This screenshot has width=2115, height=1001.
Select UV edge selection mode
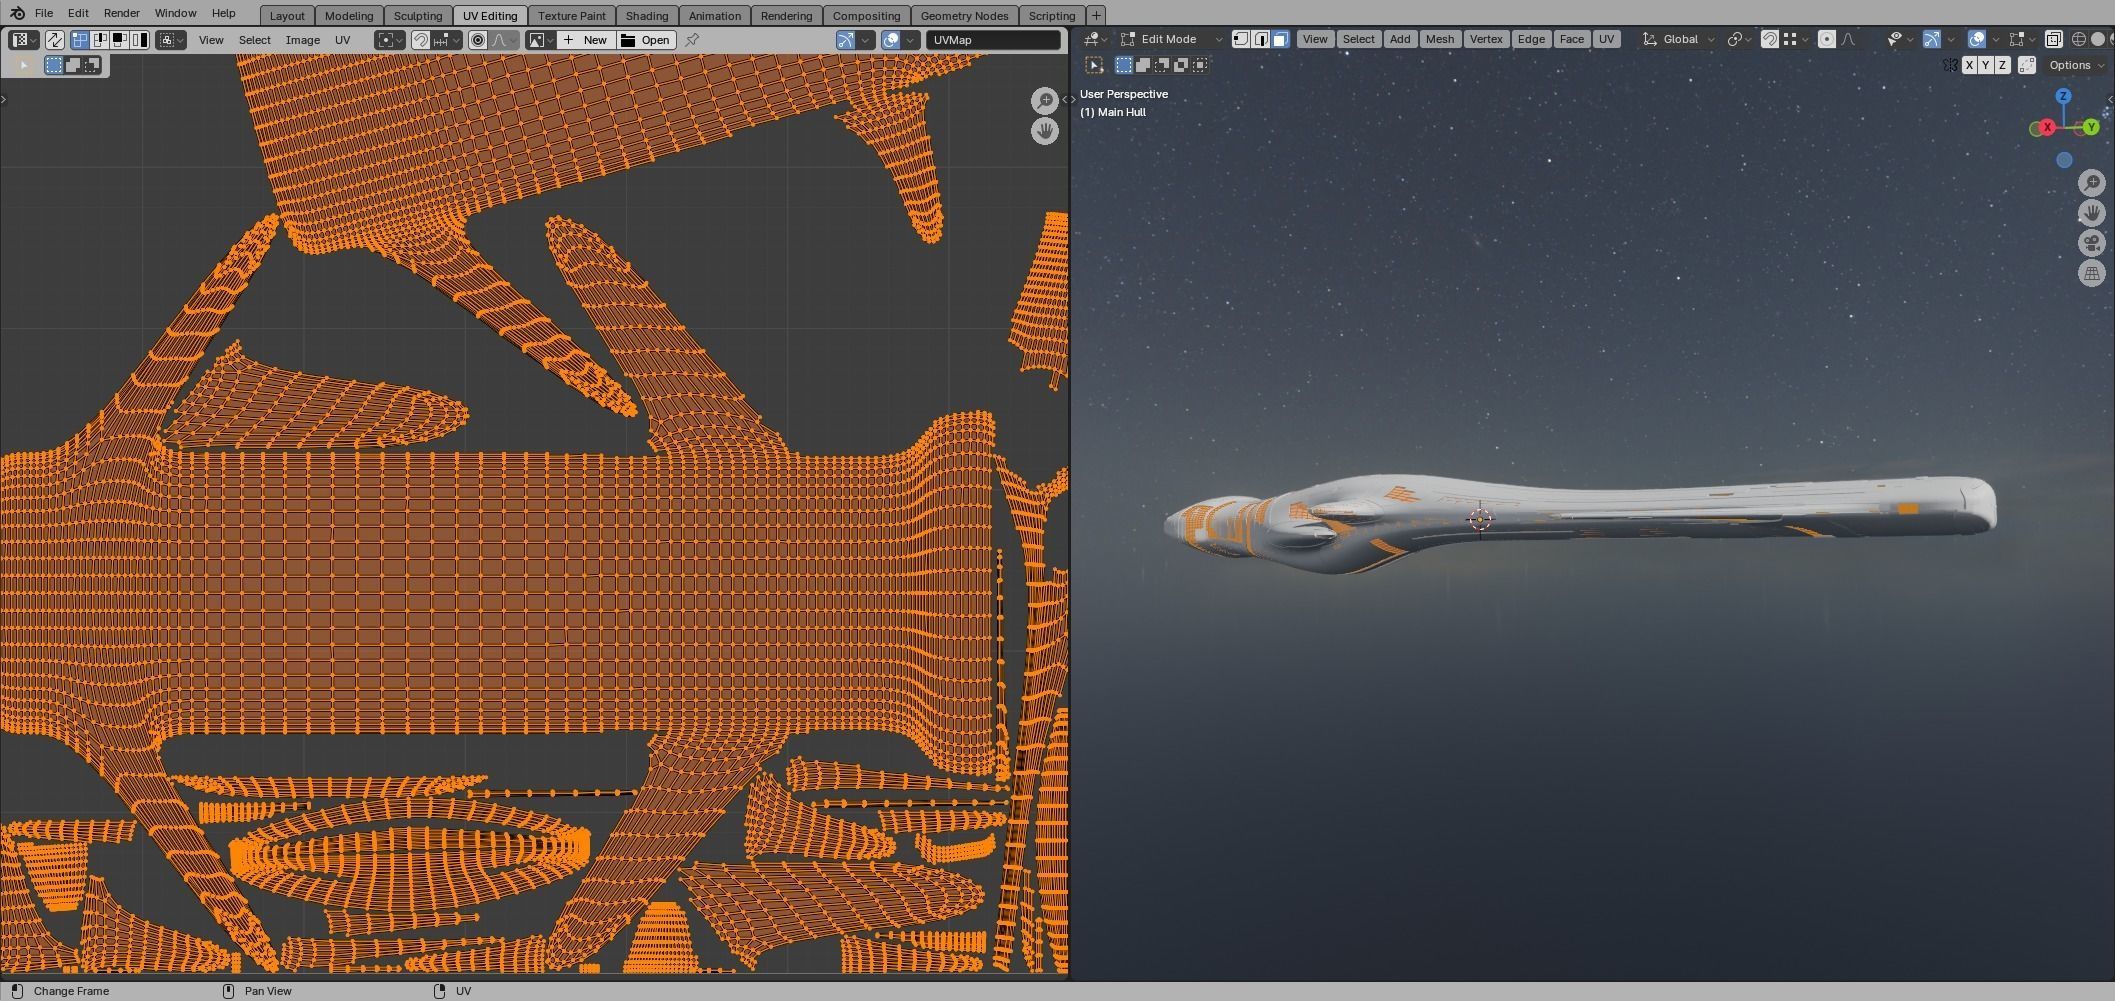coord(100,40)
